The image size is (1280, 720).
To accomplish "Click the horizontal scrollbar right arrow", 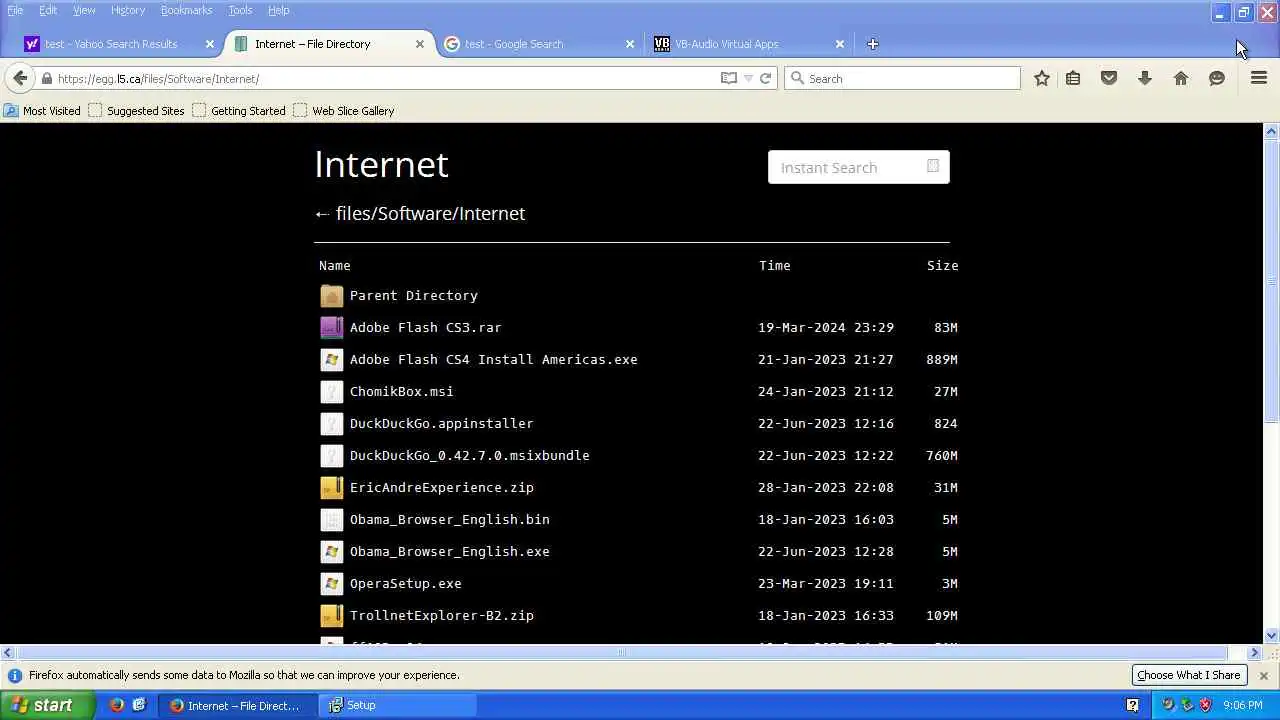I will click(1254, 653).
